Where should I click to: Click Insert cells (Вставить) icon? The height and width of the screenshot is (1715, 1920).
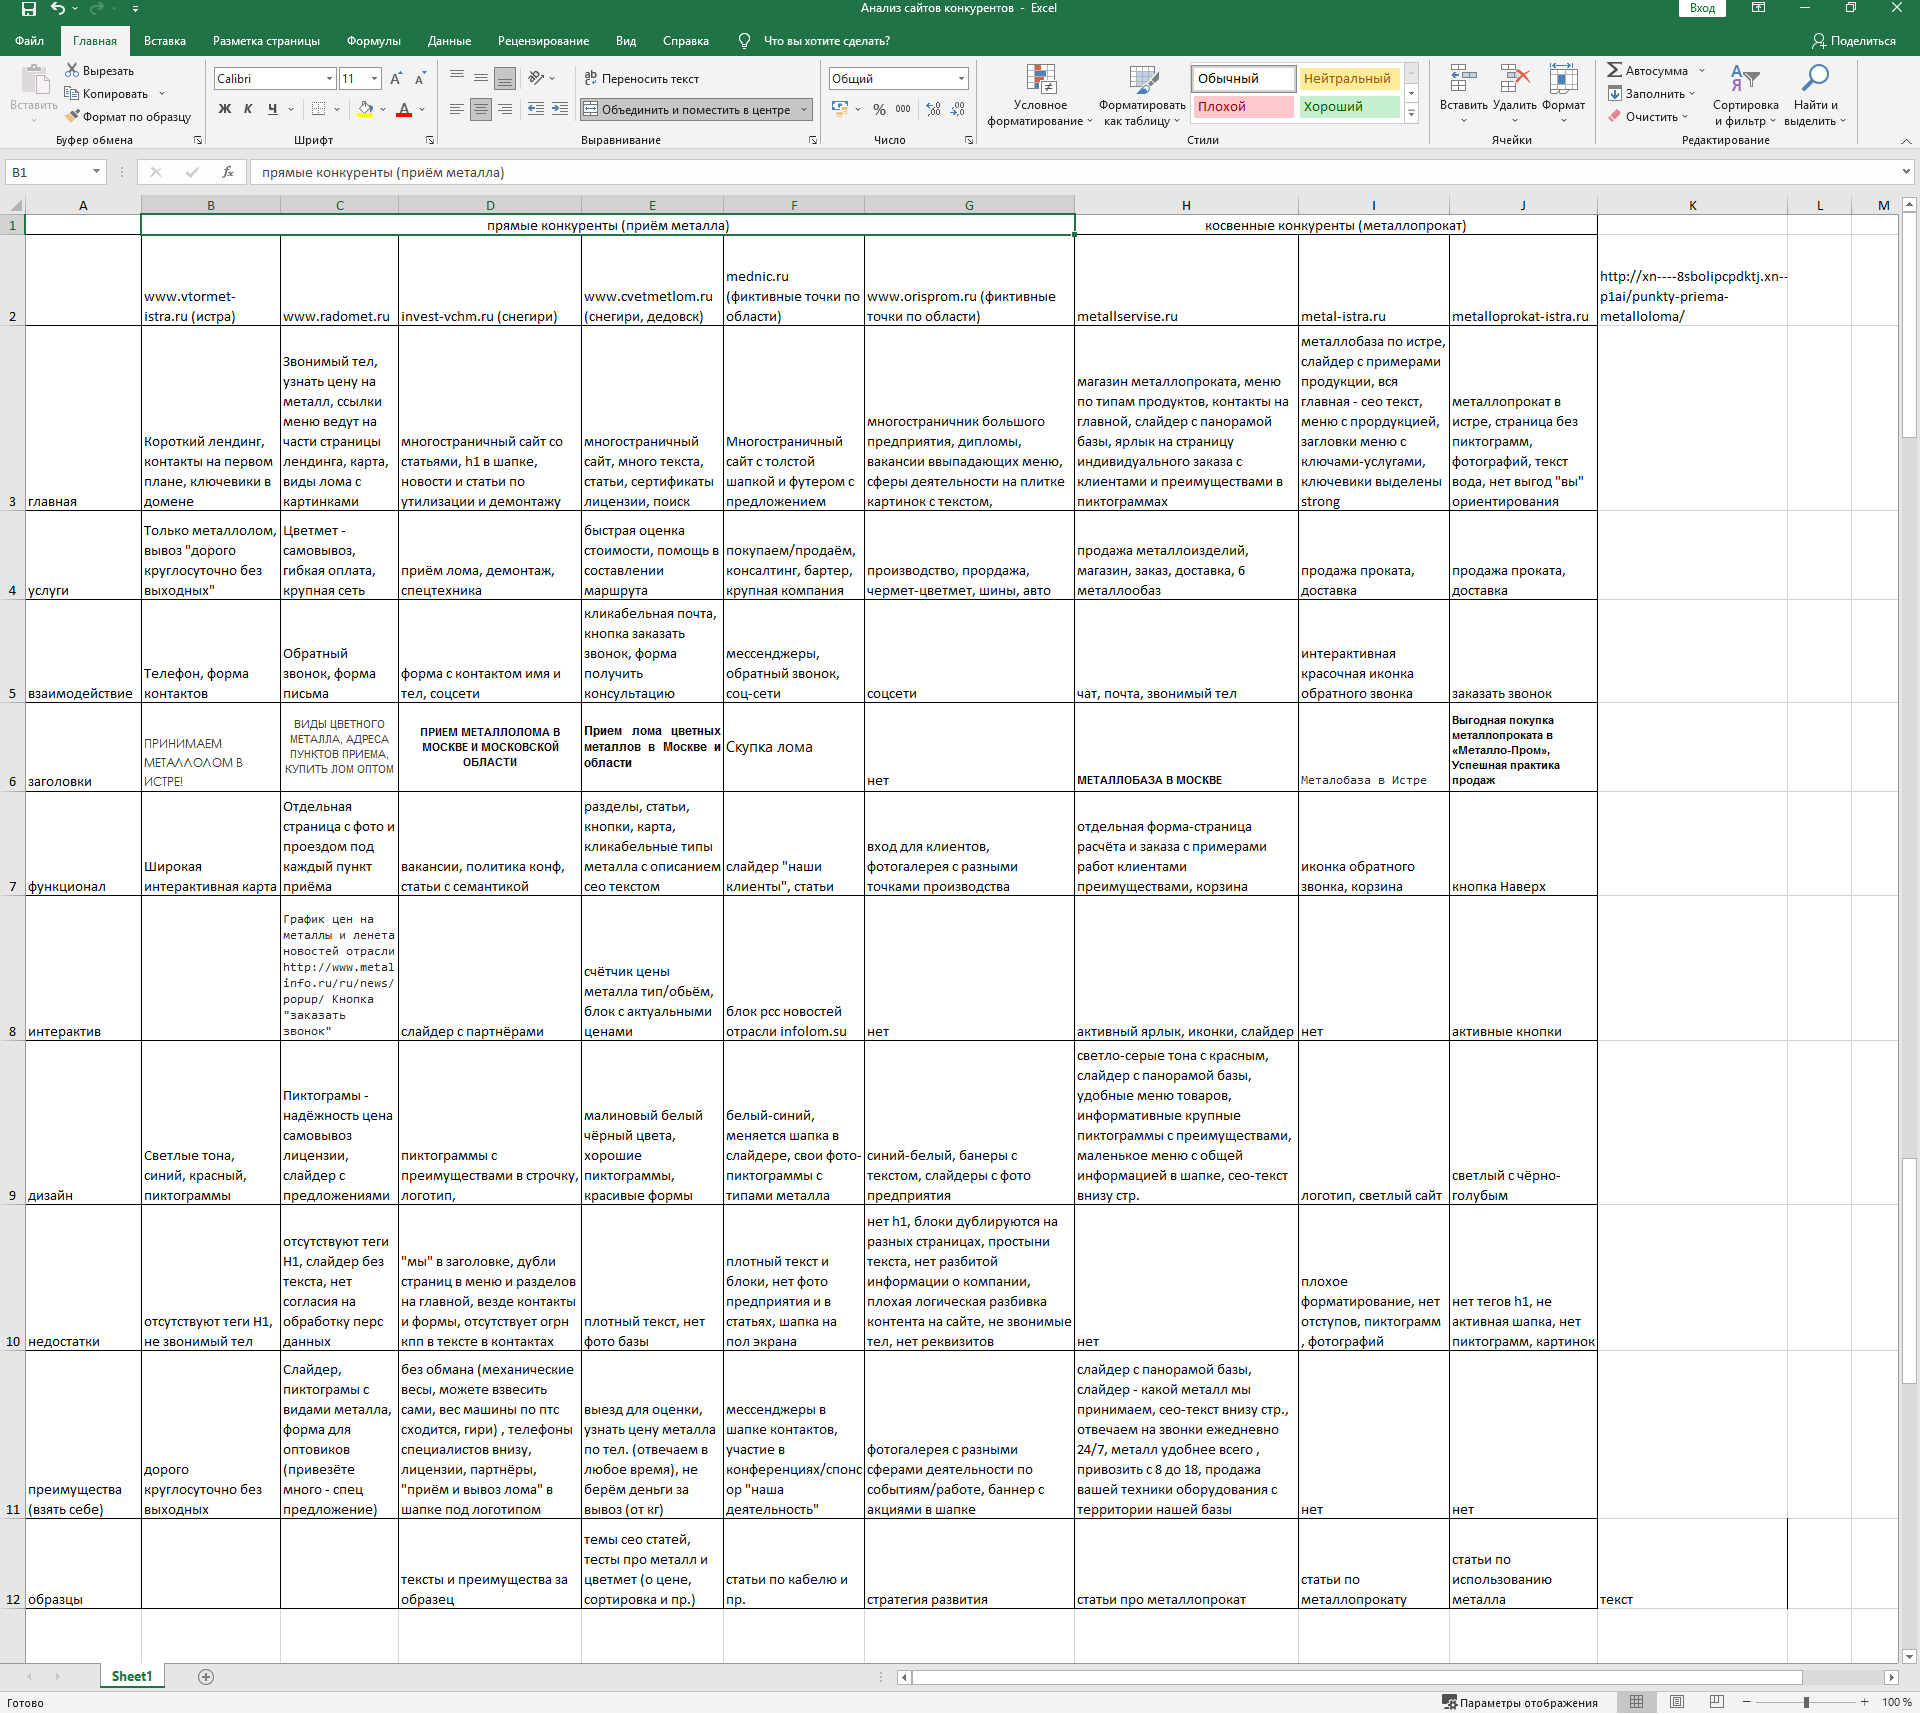1464,79
